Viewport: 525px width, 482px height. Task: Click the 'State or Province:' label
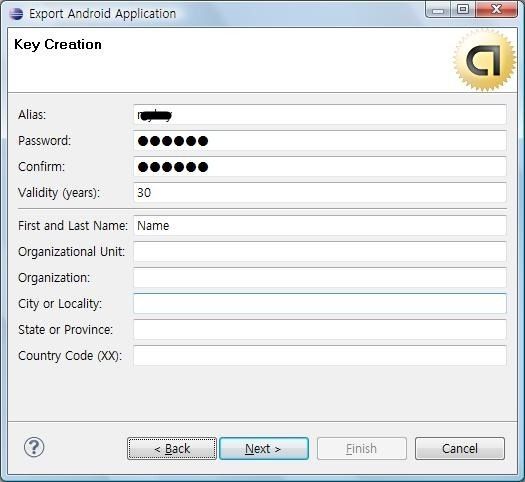coord(65,330)
